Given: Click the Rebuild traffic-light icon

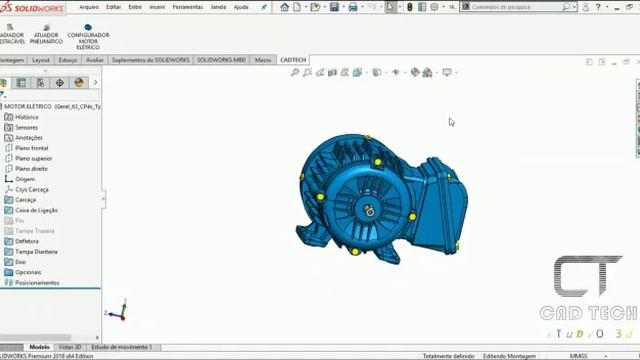Looking at the screenshot, I should tap(409, 7).
